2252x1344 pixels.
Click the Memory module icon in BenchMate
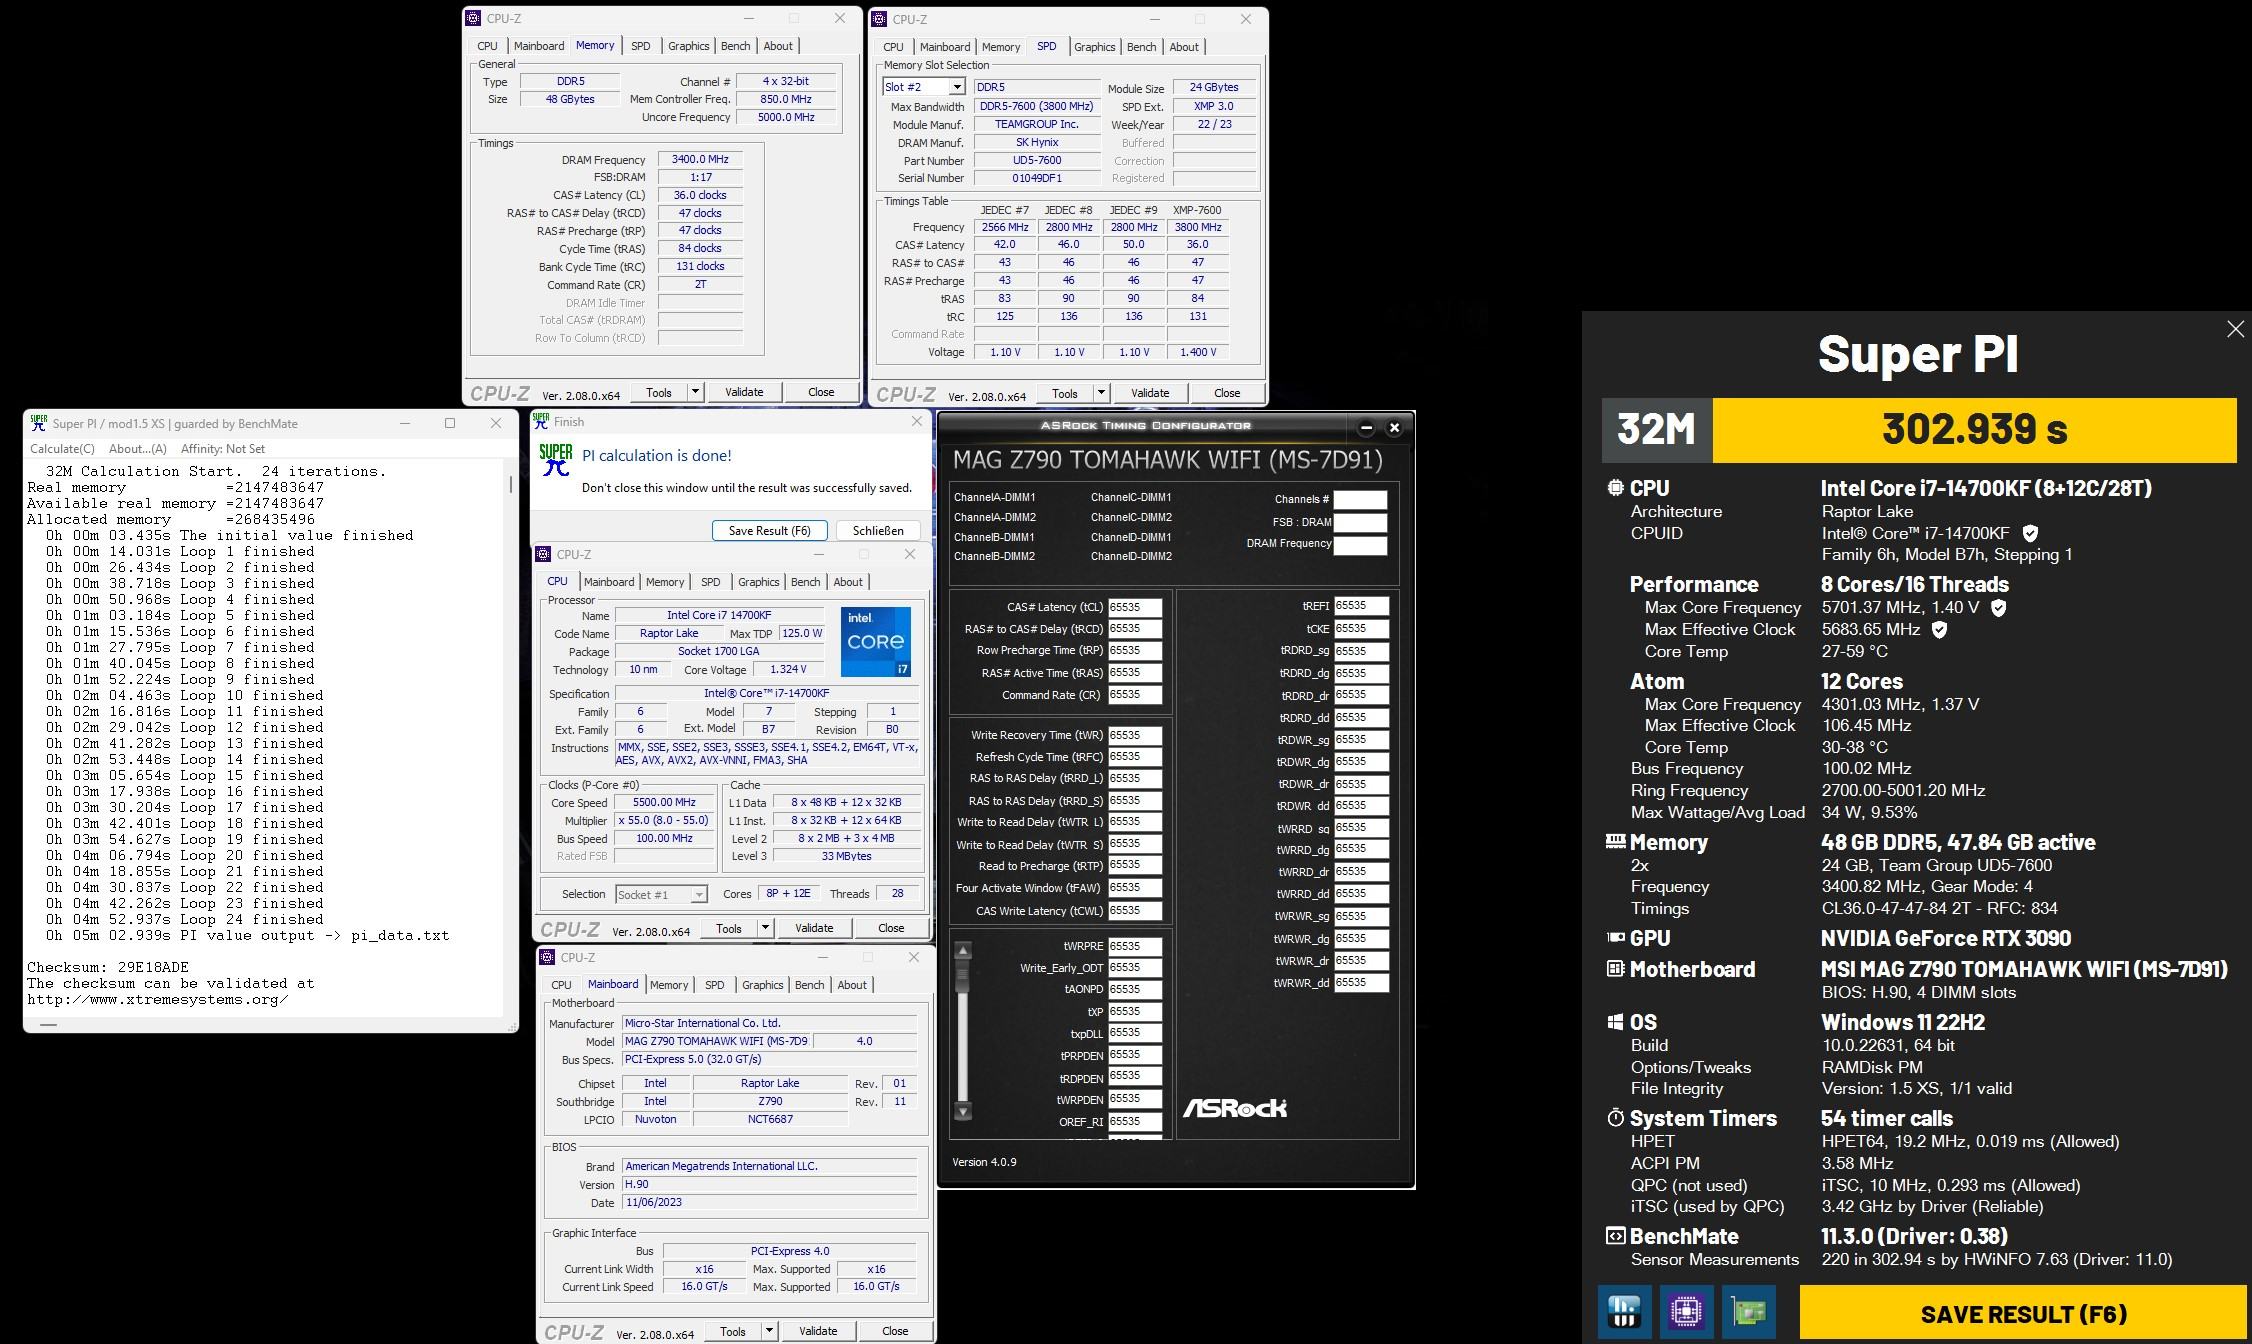(x=1615, y=842)
